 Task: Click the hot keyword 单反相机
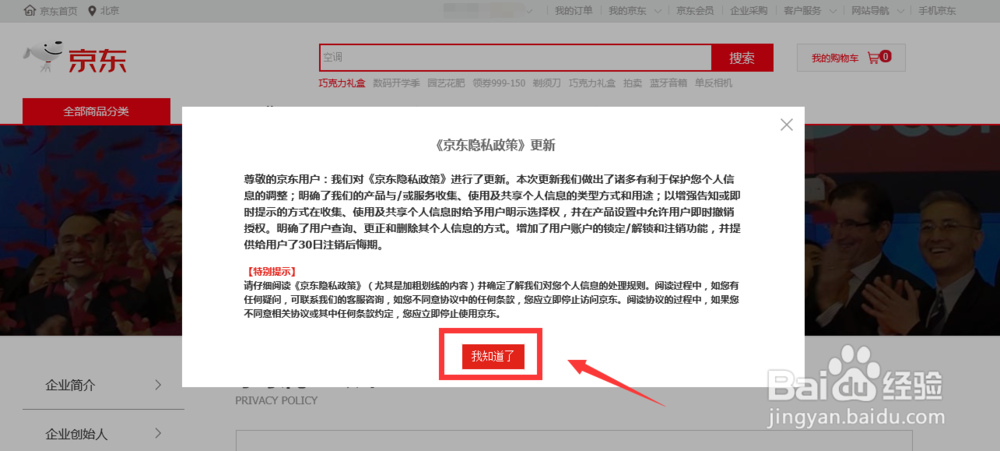[714, 83]
